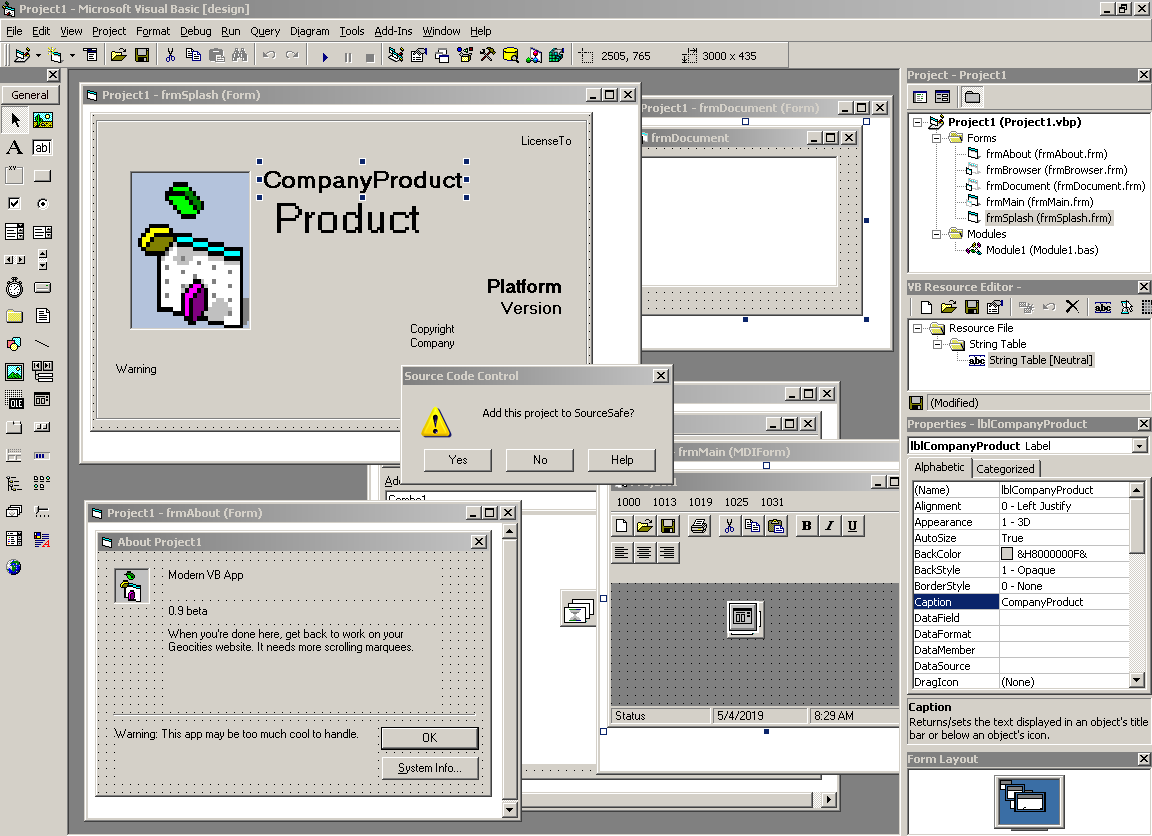Select the DirListBox folder control
The height and width of the screenshot is (836, 1152).
tap(15, 316)
